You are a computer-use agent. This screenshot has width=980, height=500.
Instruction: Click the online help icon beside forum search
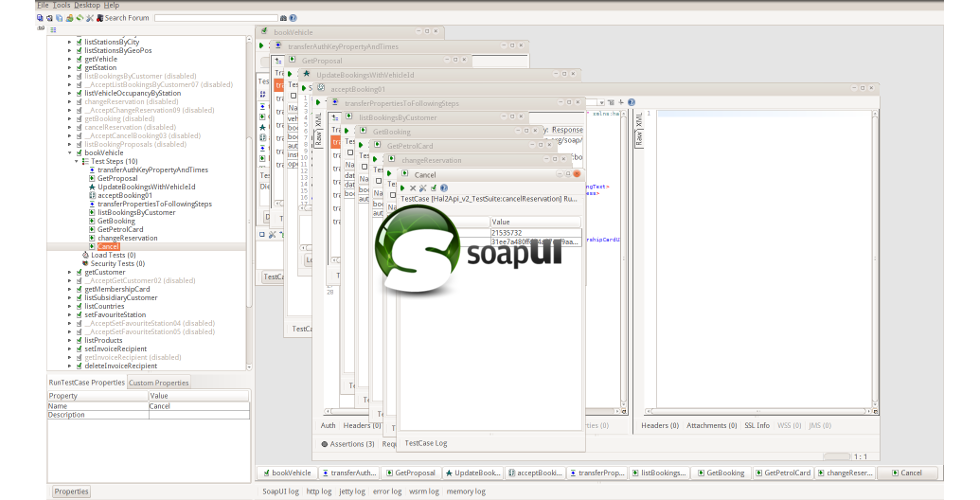coord(293,18)
